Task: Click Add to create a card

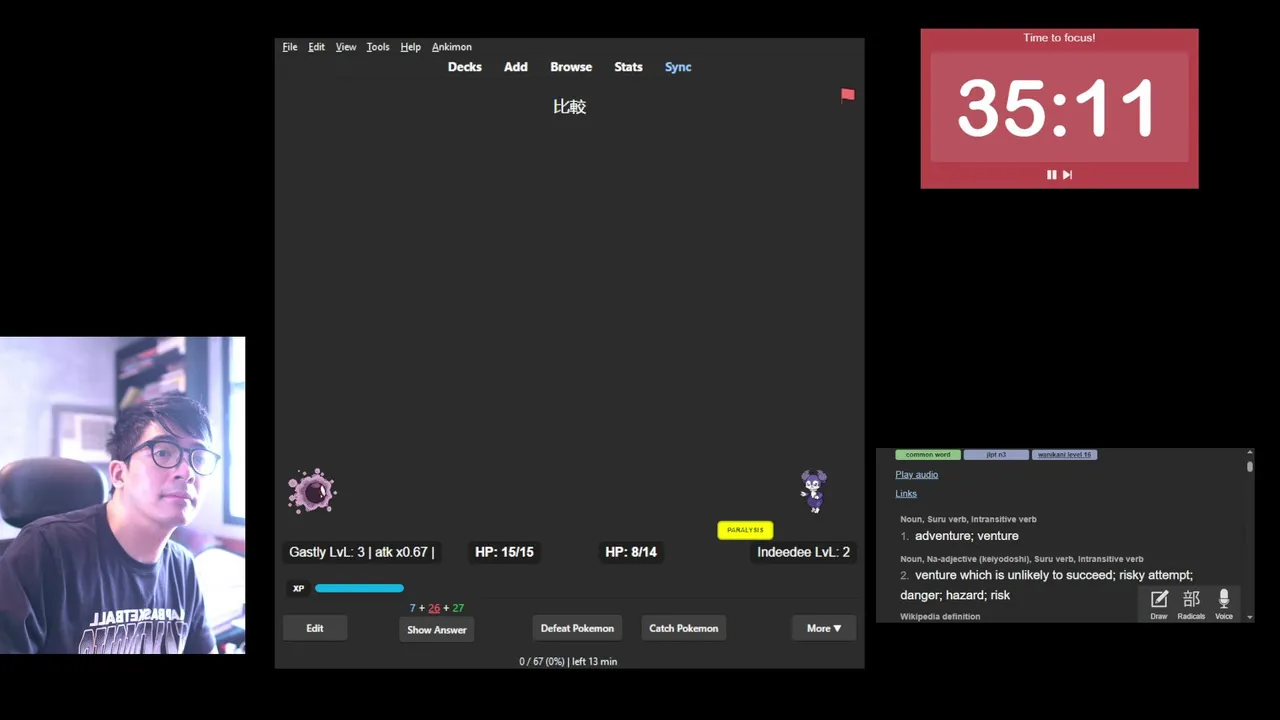Action: pyautogui.click(x=516, y=67)
